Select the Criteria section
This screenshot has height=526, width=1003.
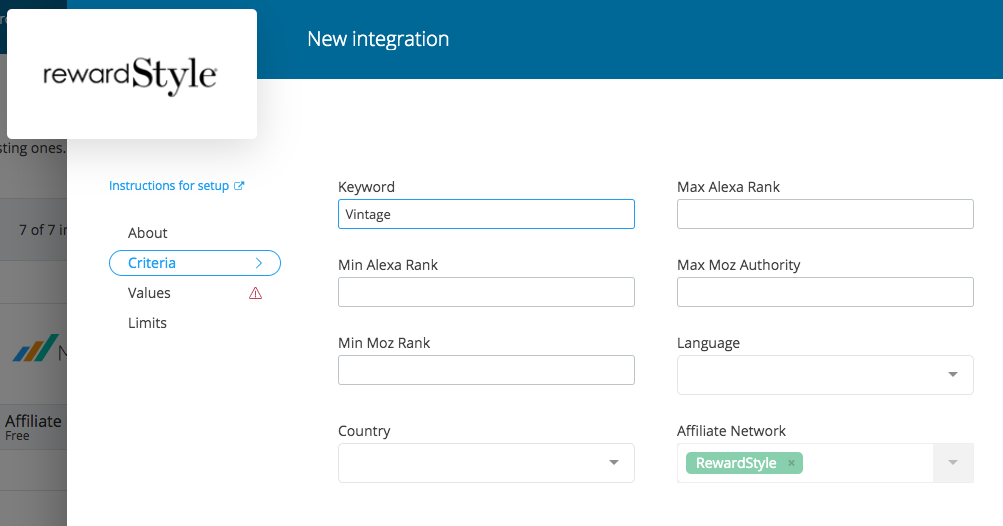tap(152, 263)
